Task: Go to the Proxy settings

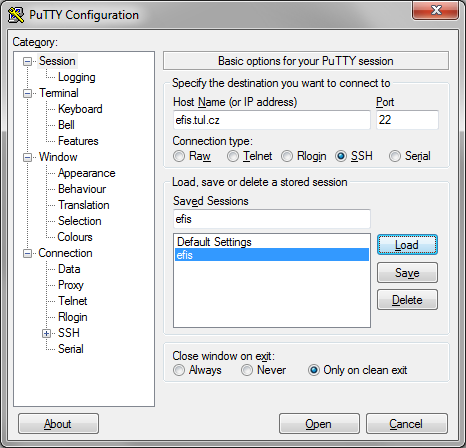Action: pyautogui.click(x=71, y=285)
